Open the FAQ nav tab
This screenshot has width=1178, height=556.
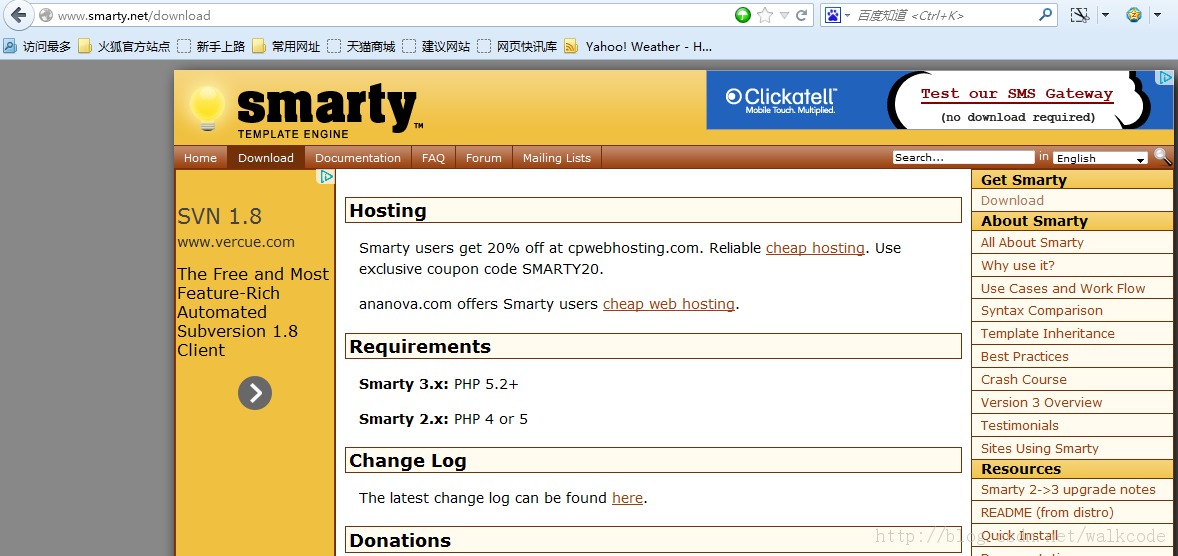[x=433, y=158]
